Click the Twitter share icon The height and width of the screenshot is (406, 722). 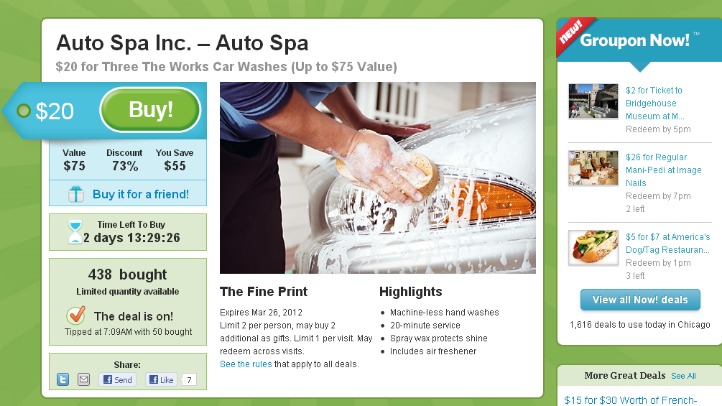tap(63, 379)
